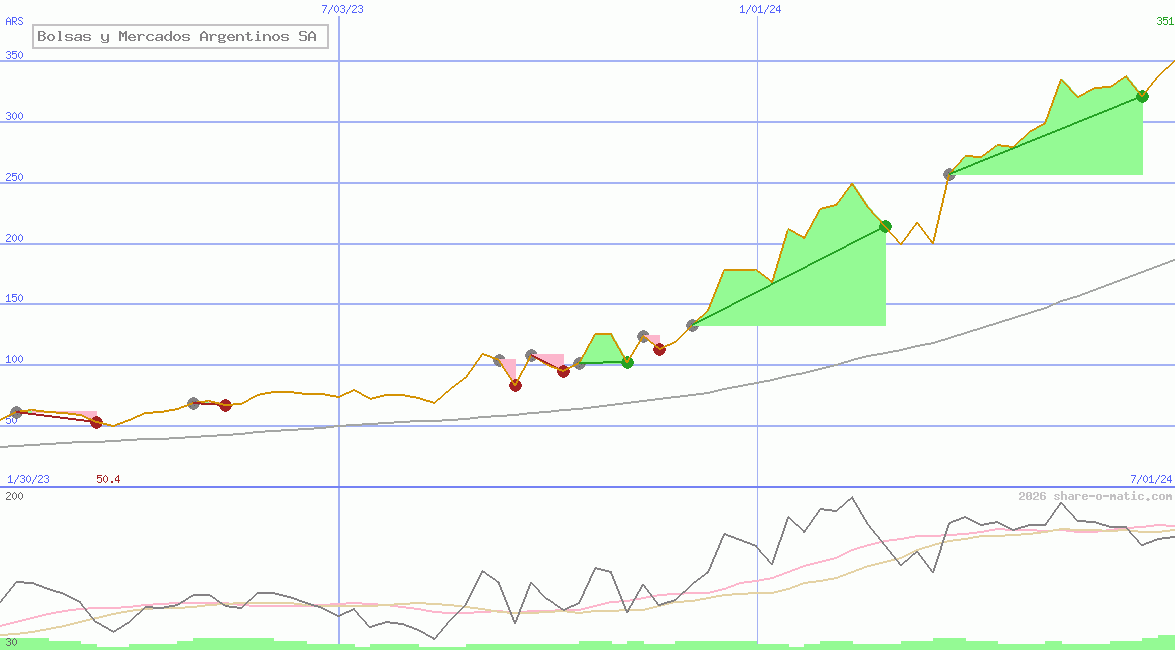Image resolution: width=1175 pixels, height=650 pixels.
Task: Click the ARS currency label
Action: [x=14, y=20]
